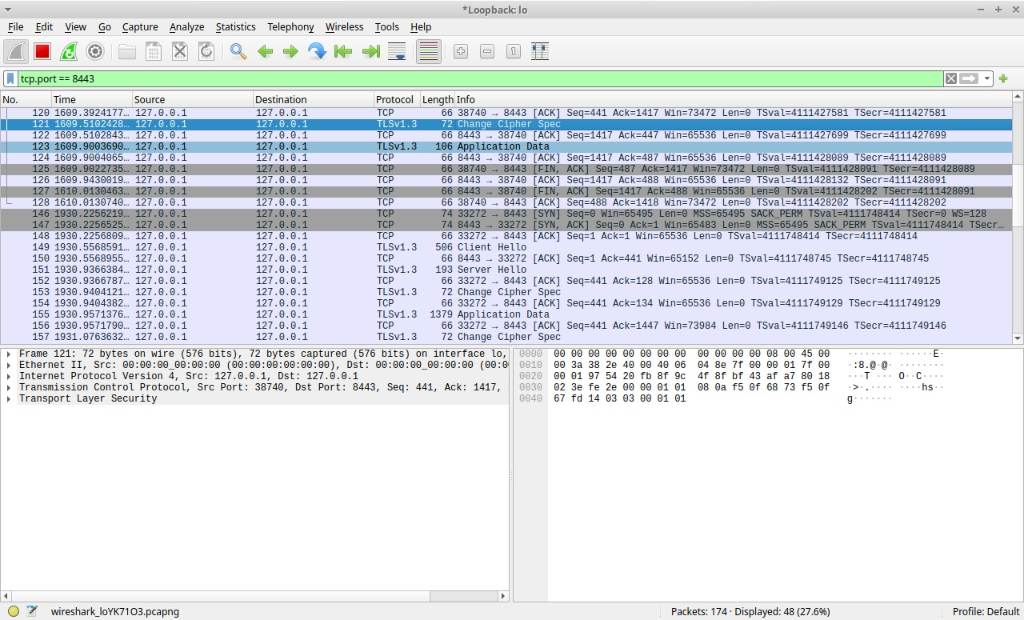Sort by the Destination column header
1024x620 pixels.
click(x=313, y=99)
